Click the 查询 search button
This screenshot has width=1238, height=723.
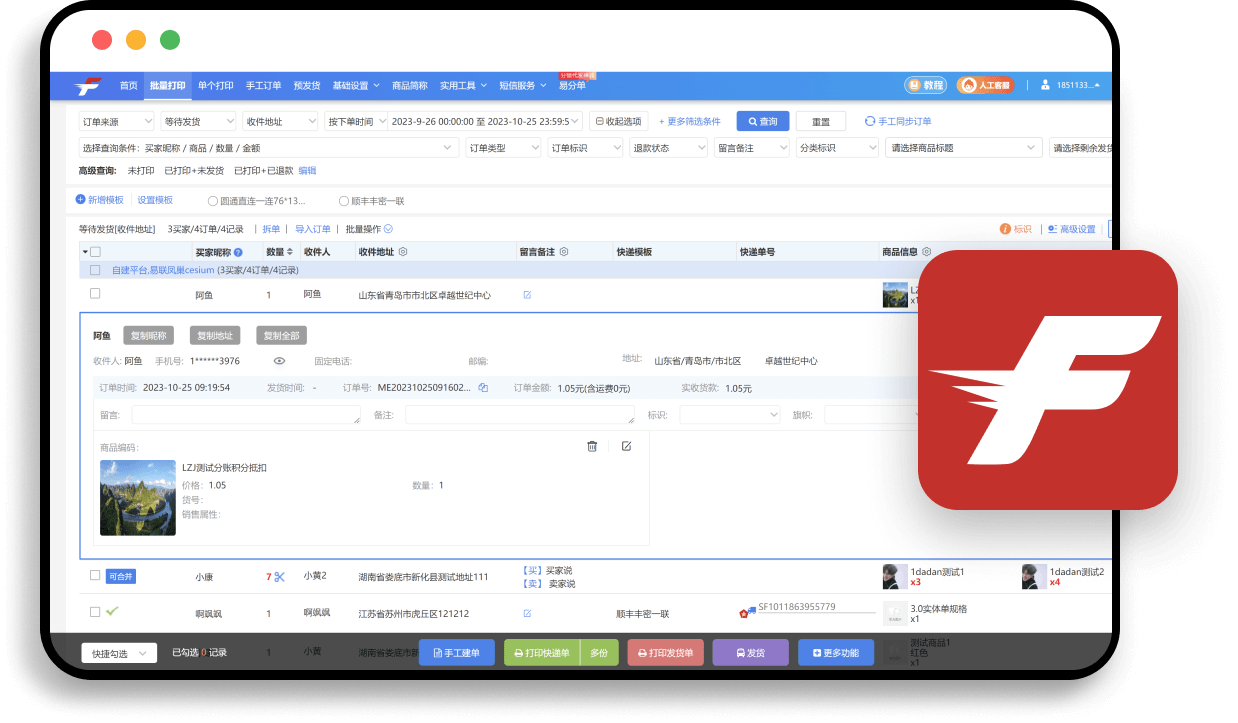(762, 120)
